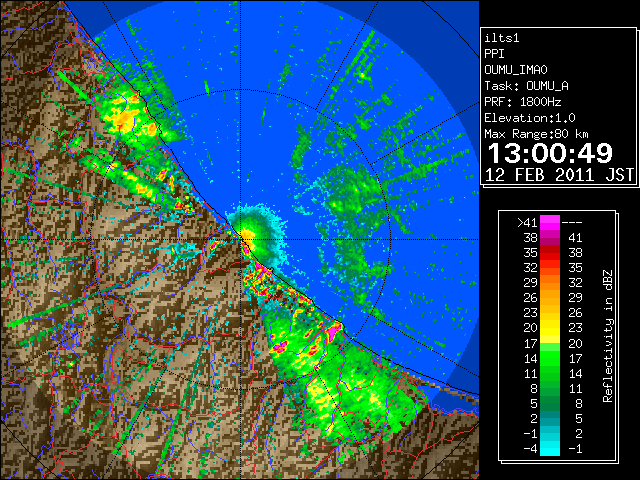Click the 'Reflectivity in dBZ' legend title
This screenshot has height=480, width=640.
click(607, 336)
